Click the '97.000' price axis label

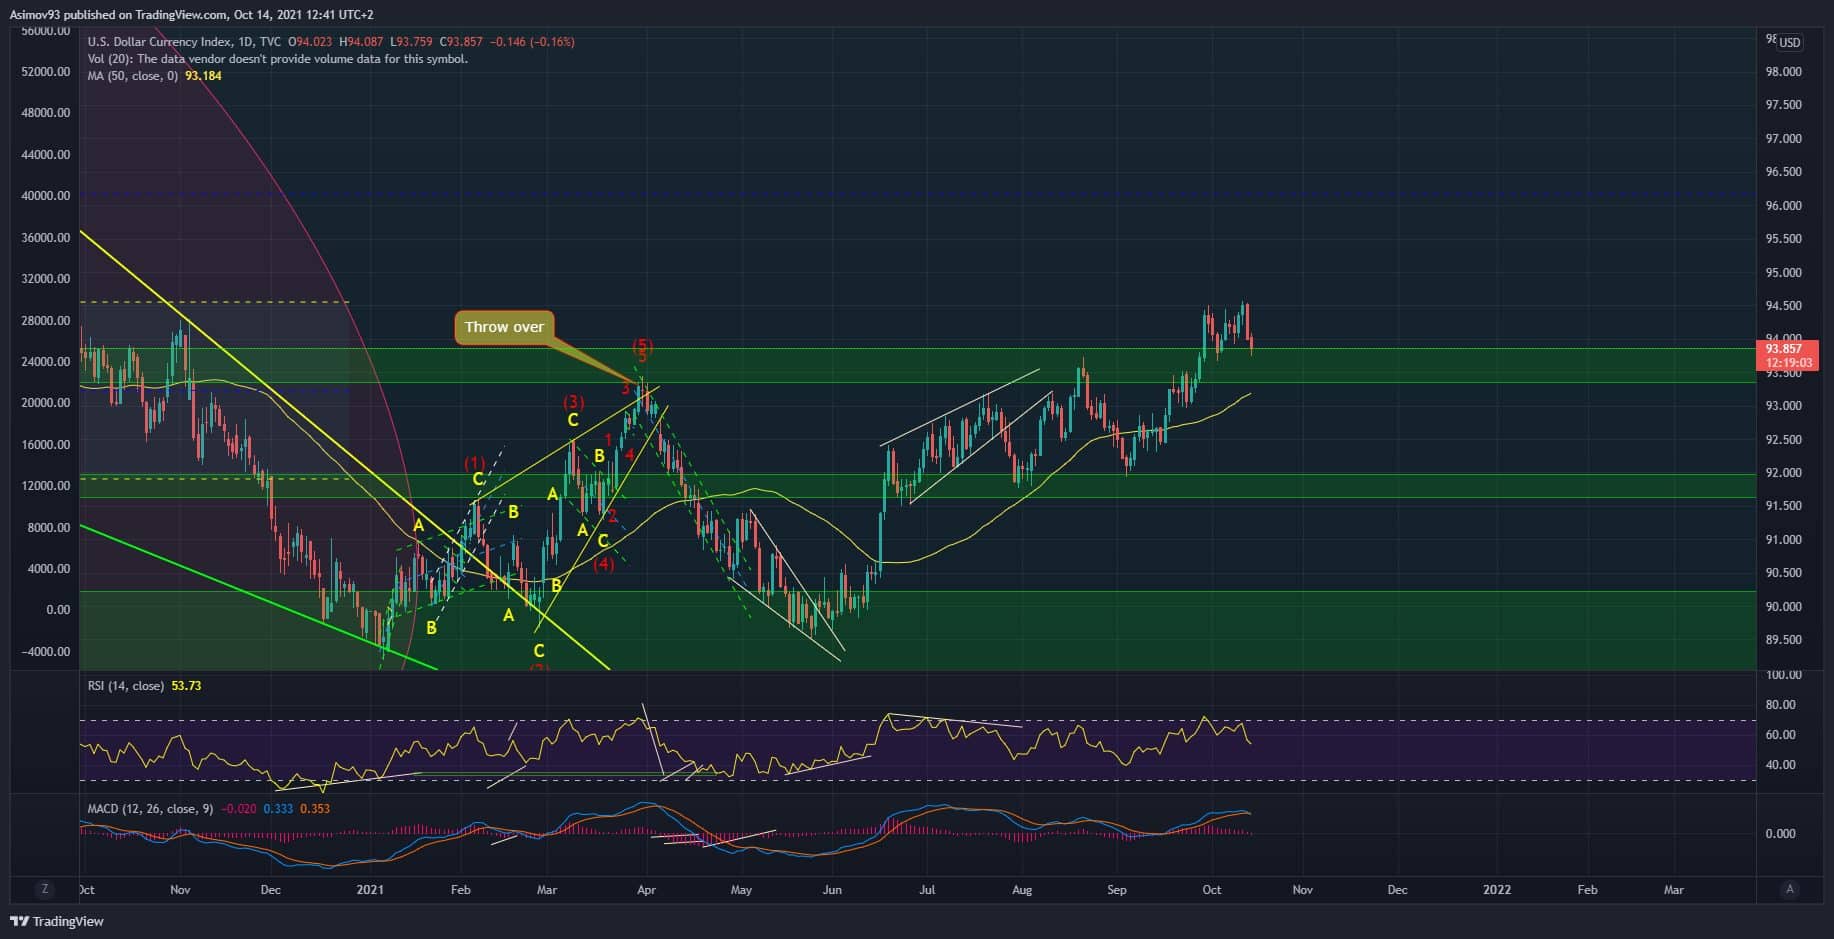[1784, 139]
